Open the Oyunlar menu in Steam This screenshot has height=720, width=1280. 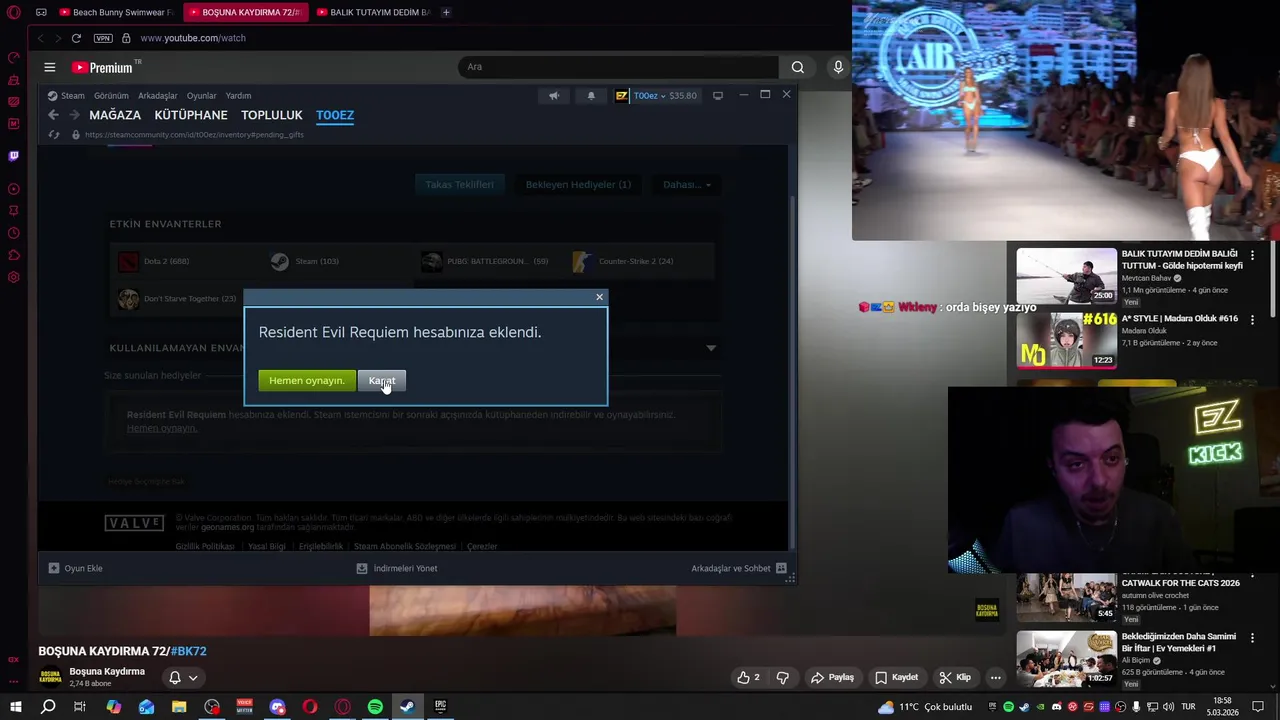coord(201,96)
